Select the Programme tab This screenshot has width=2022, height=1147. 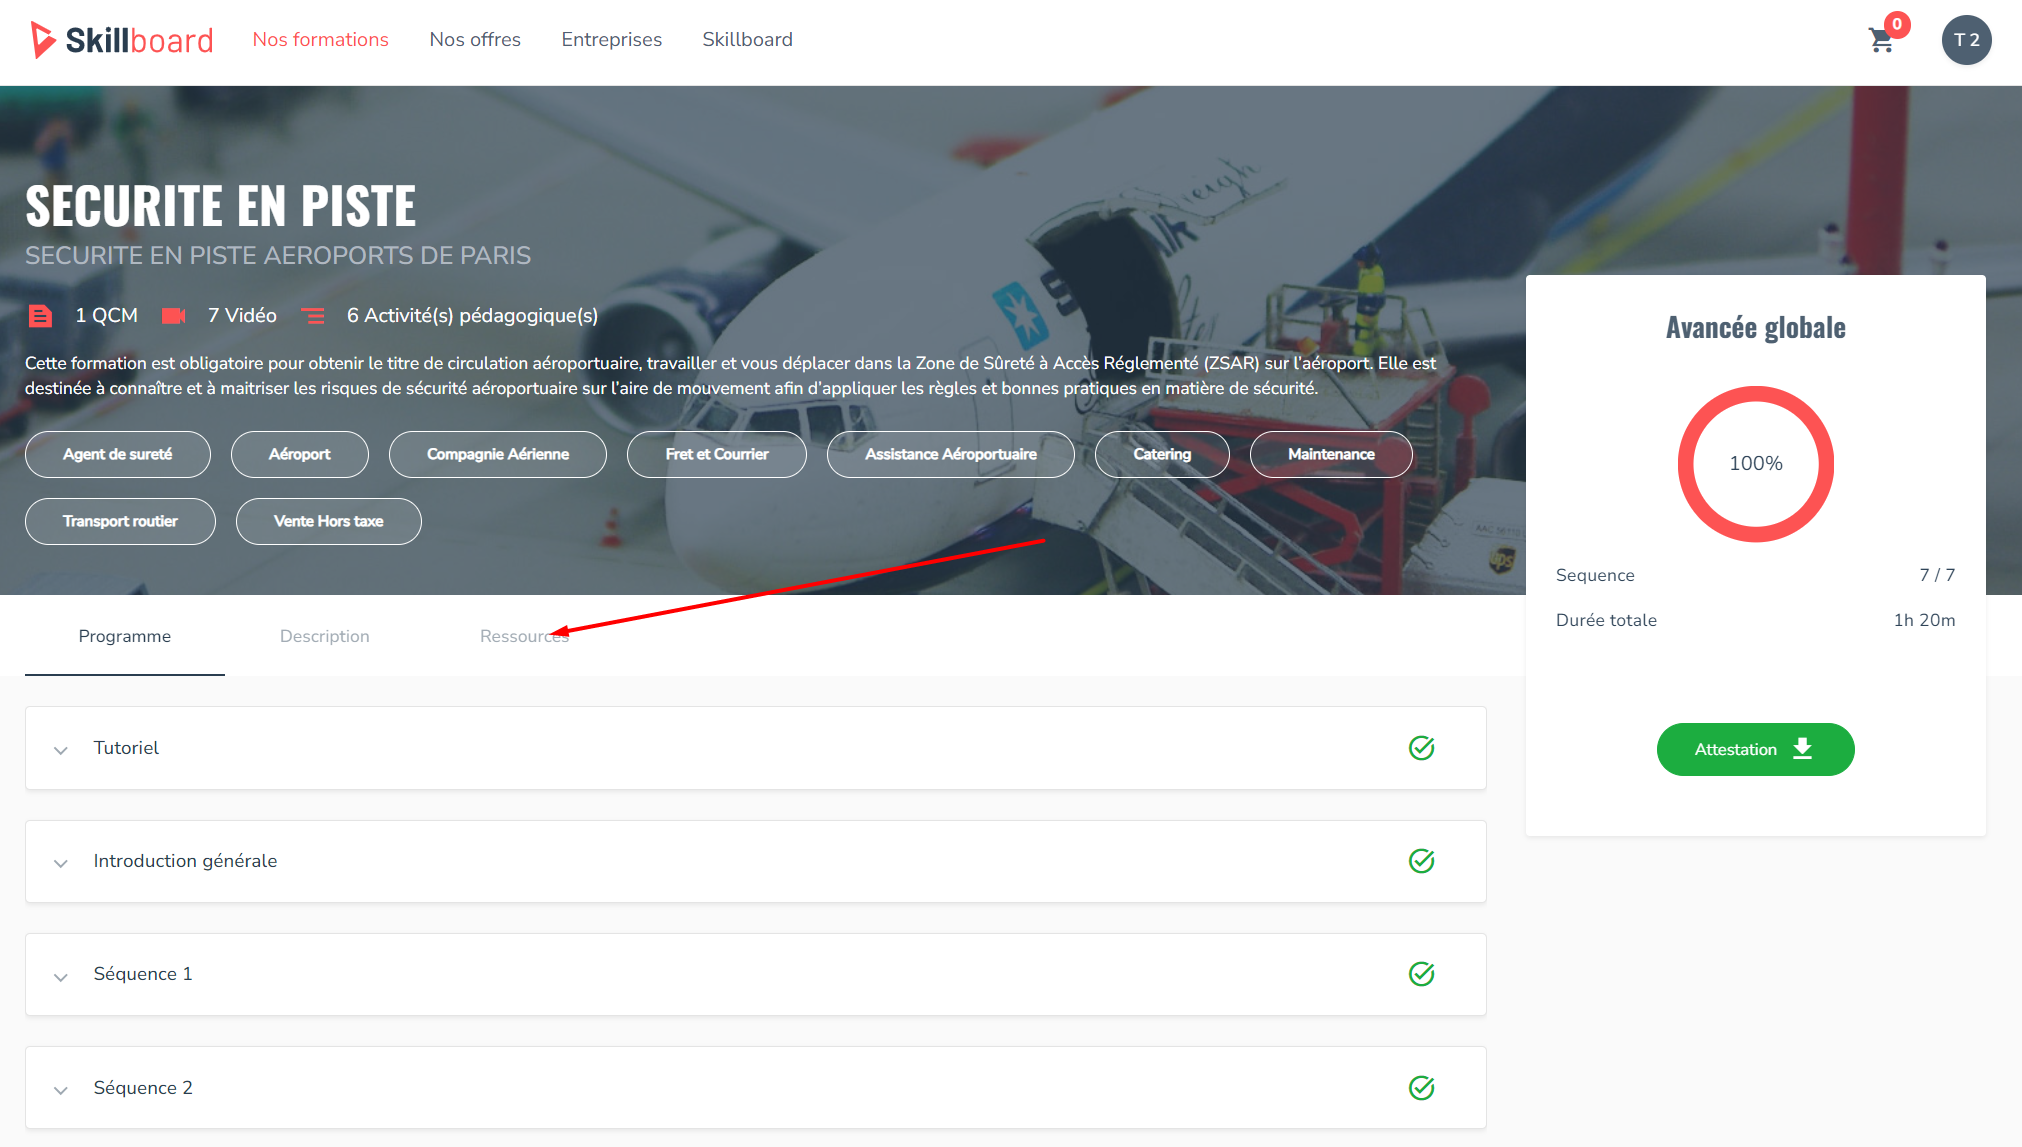tap(125, 636)
